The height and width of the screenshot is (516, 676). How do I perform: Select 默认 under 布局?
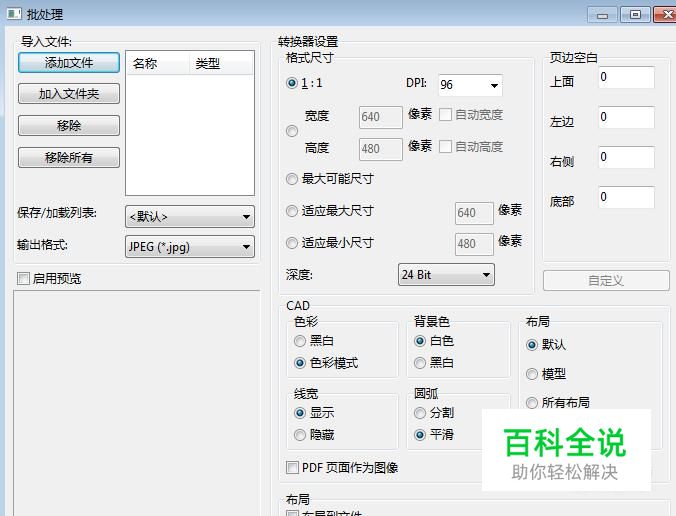pyautogui.click(x=532, y=345)
